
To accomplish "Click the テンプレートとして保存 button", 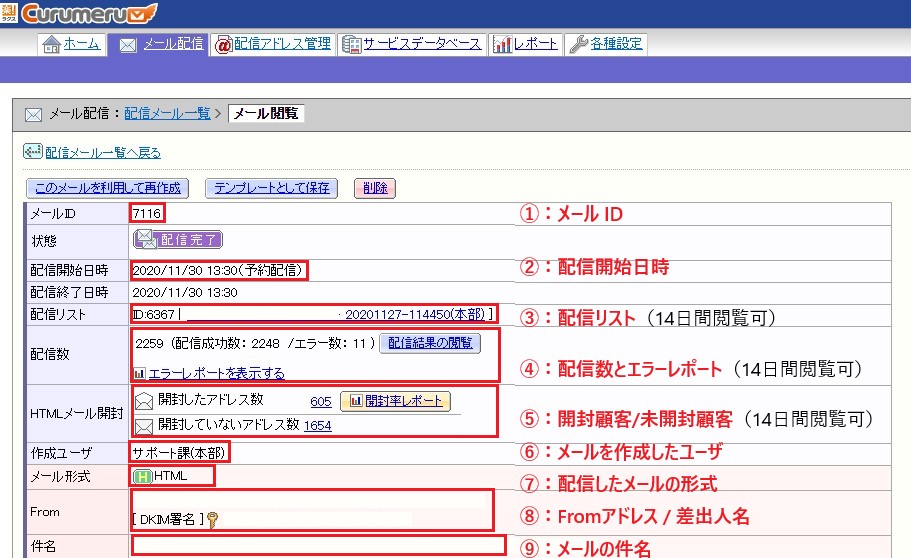I will (x=270, y=188).
